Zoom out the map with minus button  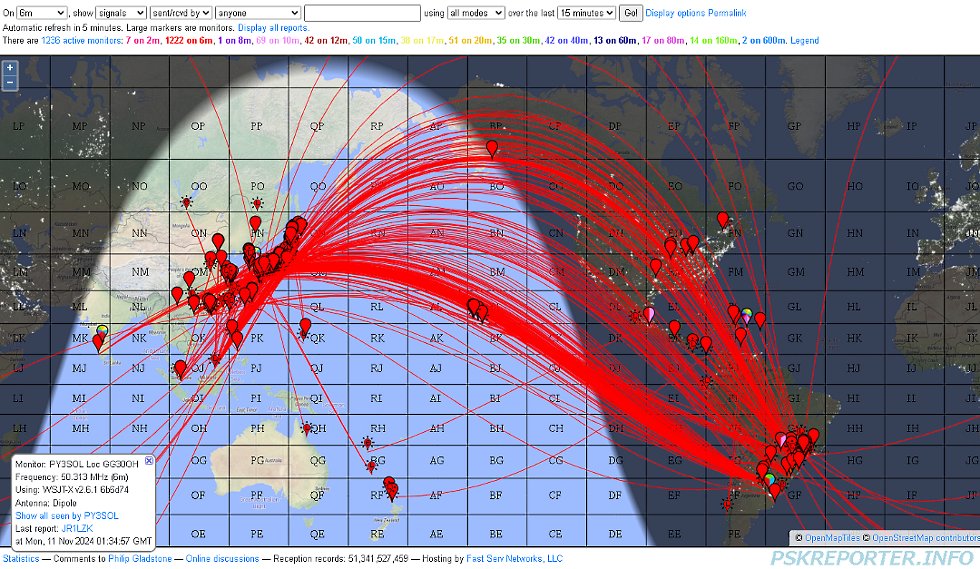(9, 83)
